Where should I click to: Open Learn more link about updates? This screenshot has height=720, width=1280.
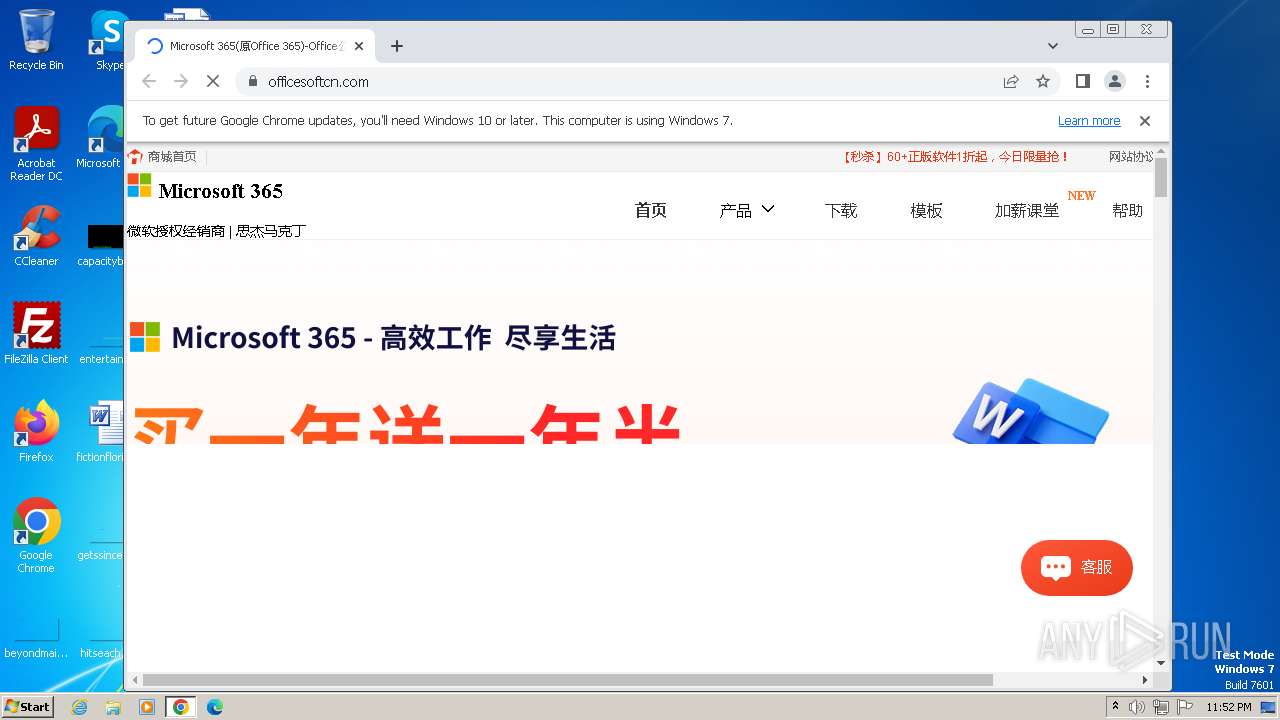(1089, 121)
